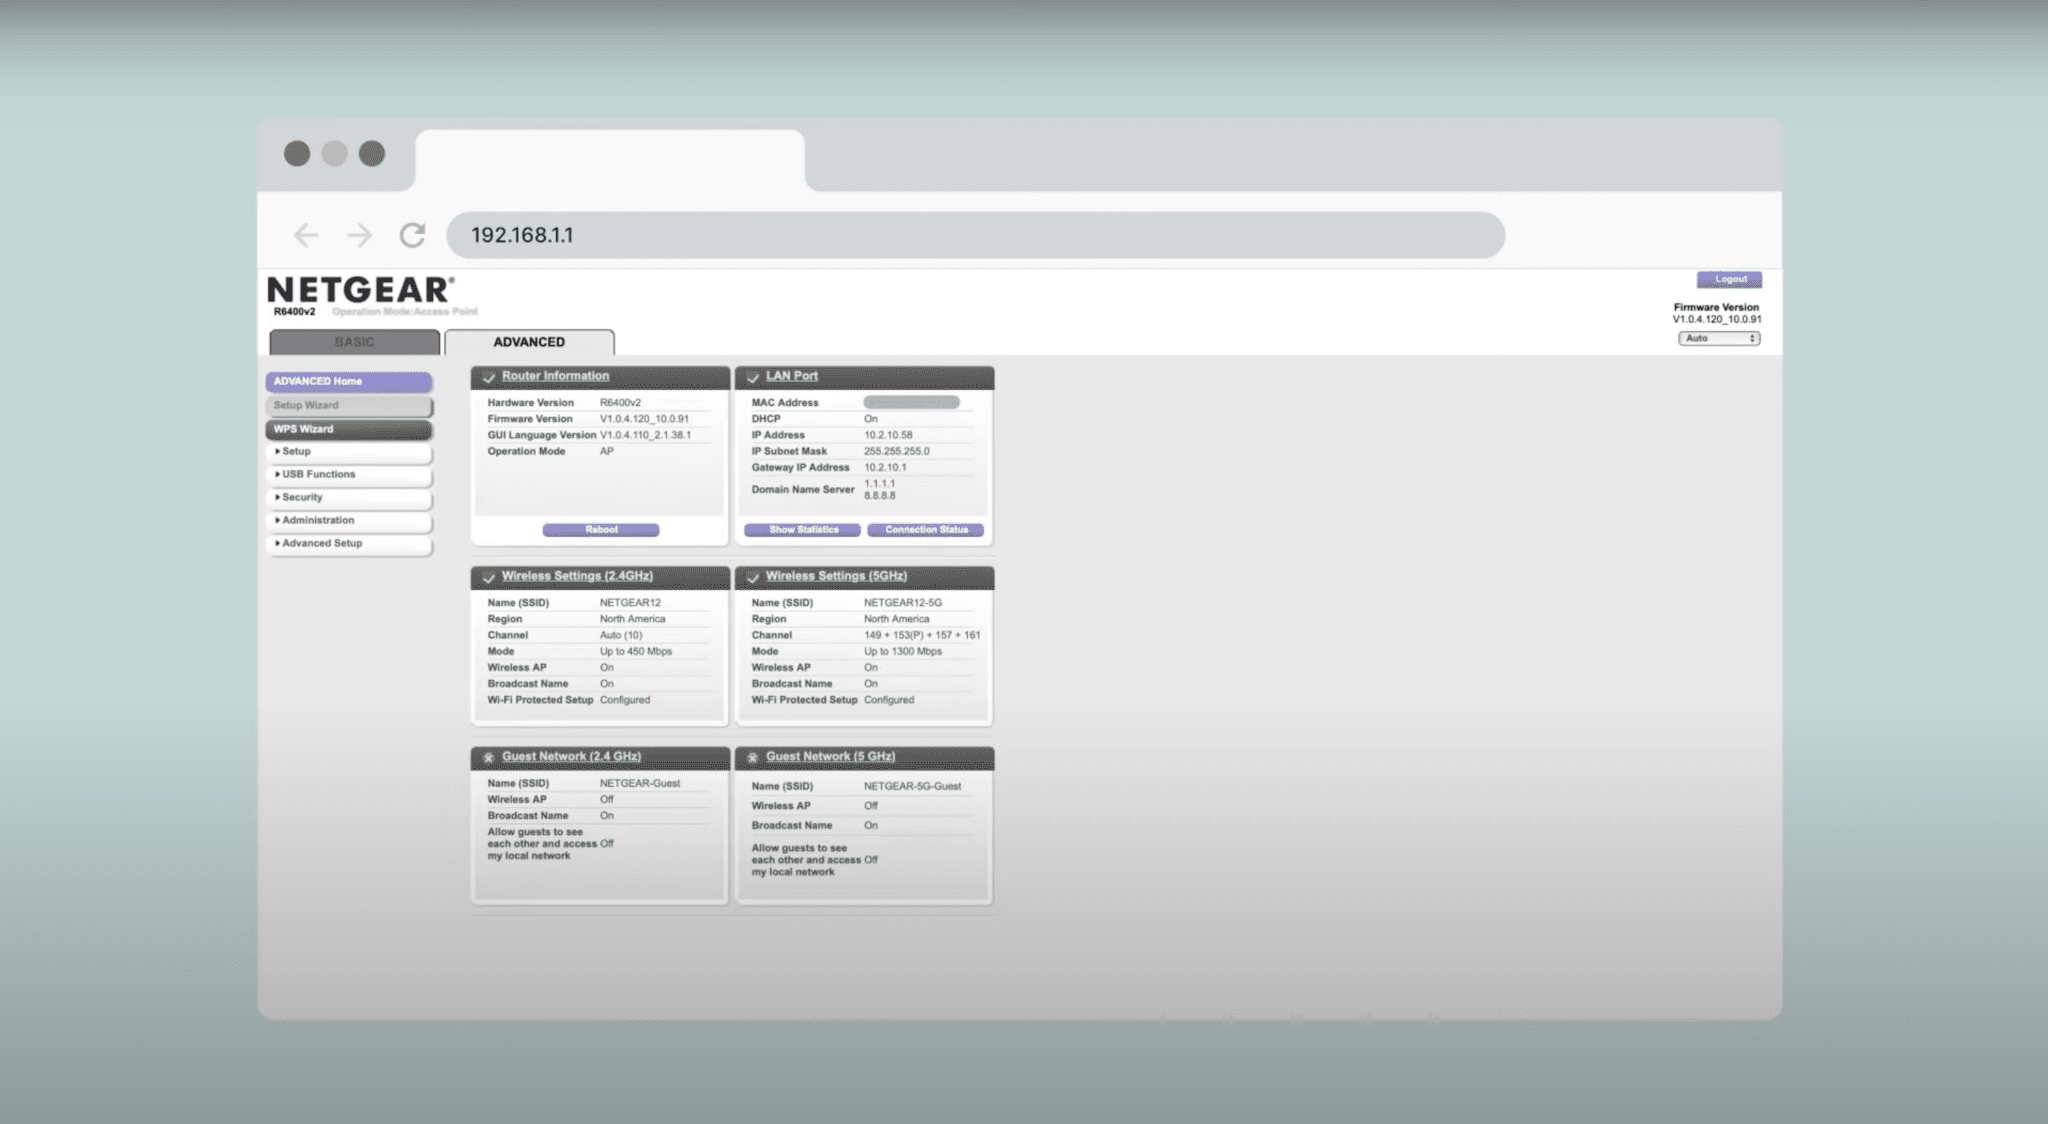Viewport: 2048px width, 1124px height.
Task: Expand the Security section in the sidebar
Action: tap(300, 497)
